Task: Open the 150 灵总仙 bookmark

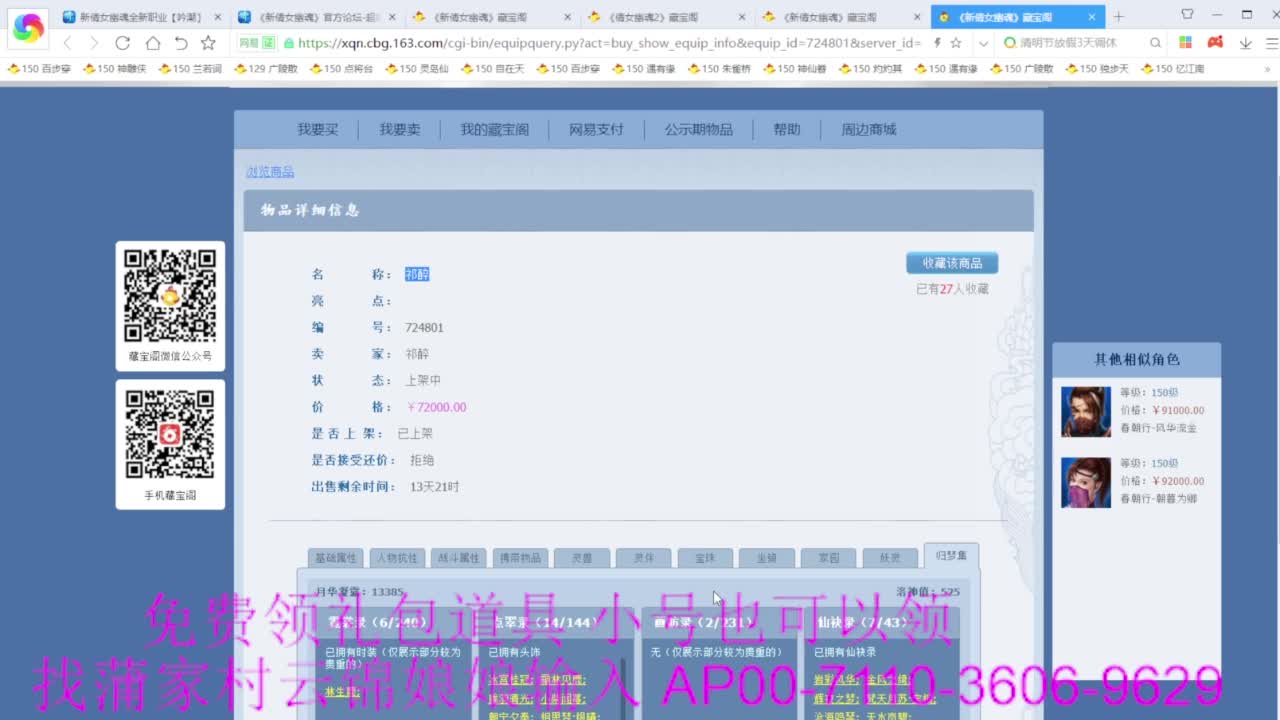Action: (418, 69)
